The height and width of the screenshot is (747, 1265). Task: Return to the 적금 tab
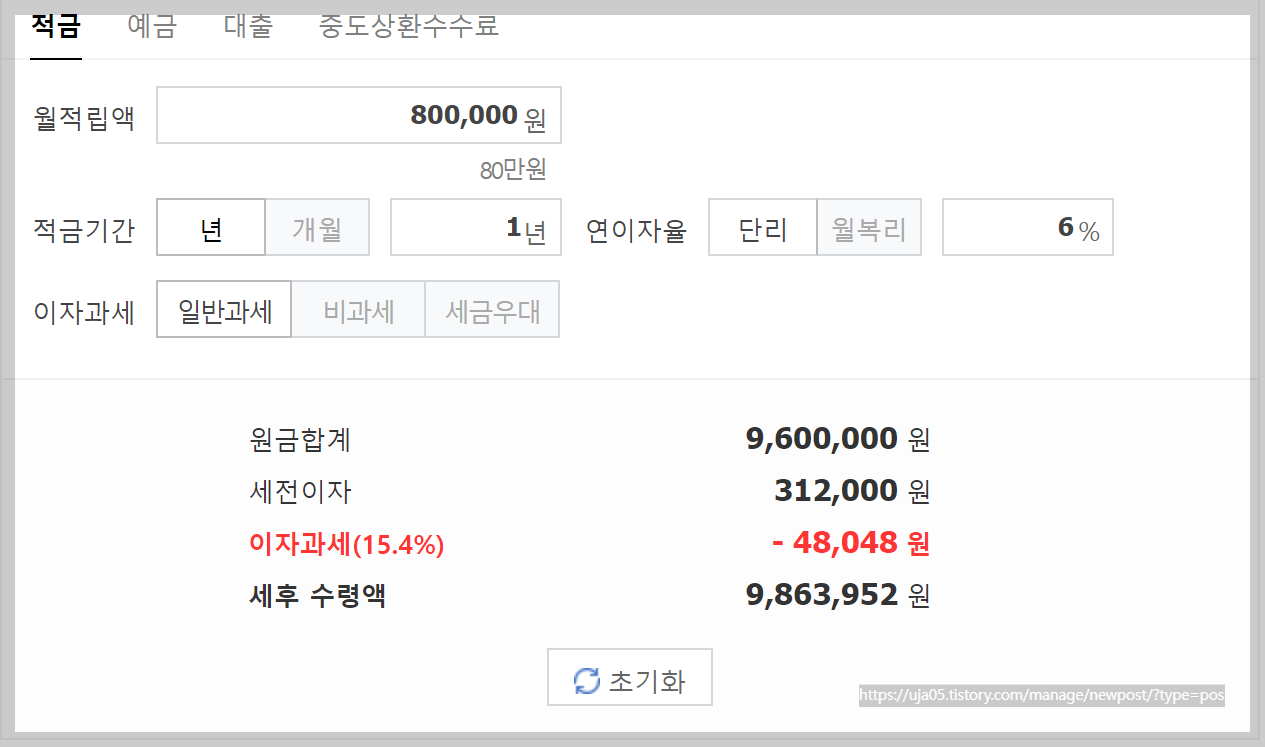point(55,27)
